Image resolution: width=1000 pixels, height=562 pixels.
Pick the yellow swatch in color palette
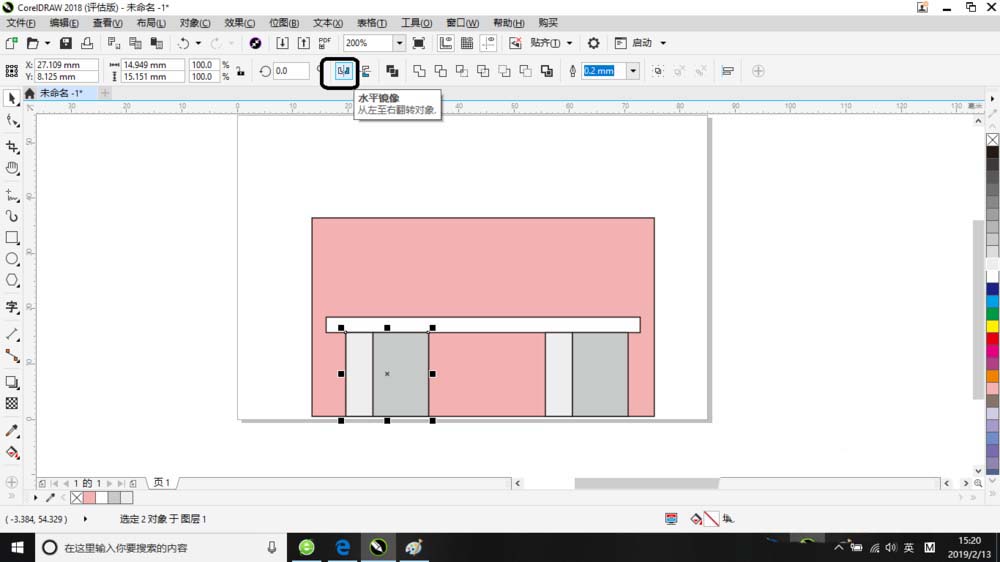click(x=992, y=326)
